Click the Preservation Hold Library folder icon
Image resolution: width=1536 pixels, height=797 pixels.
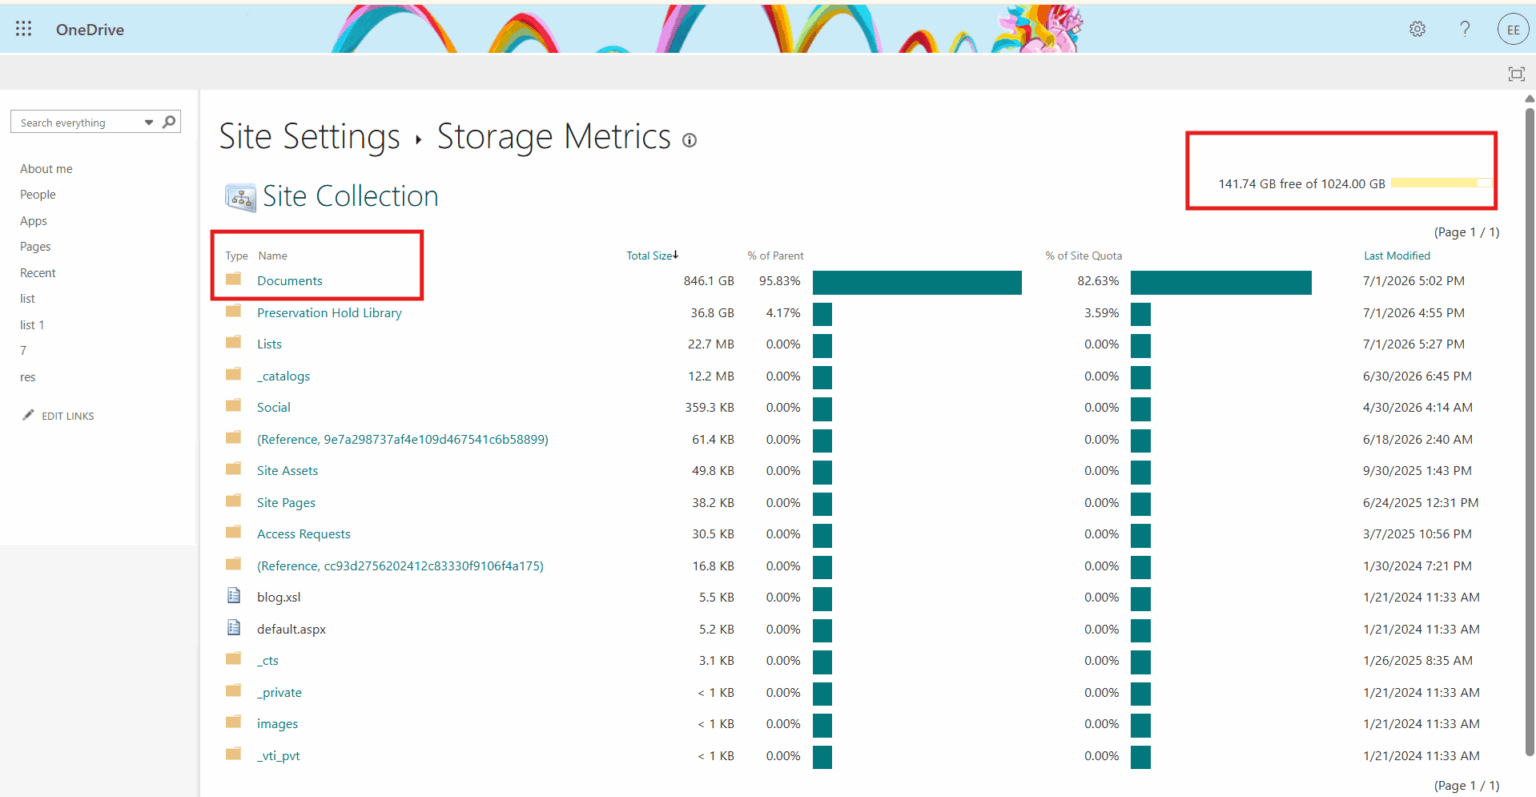point(233,311)
